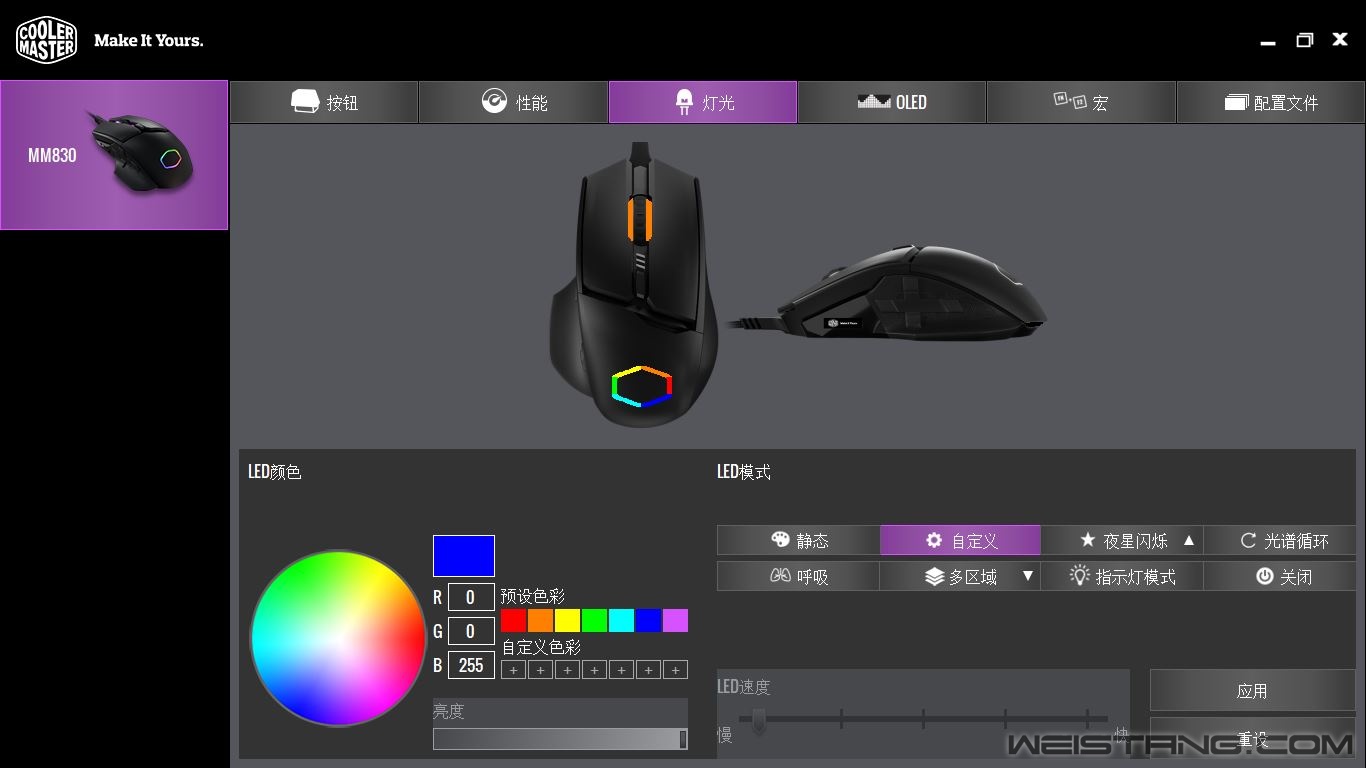Click the gauge icon on 性能 tab

coord(494,101)
